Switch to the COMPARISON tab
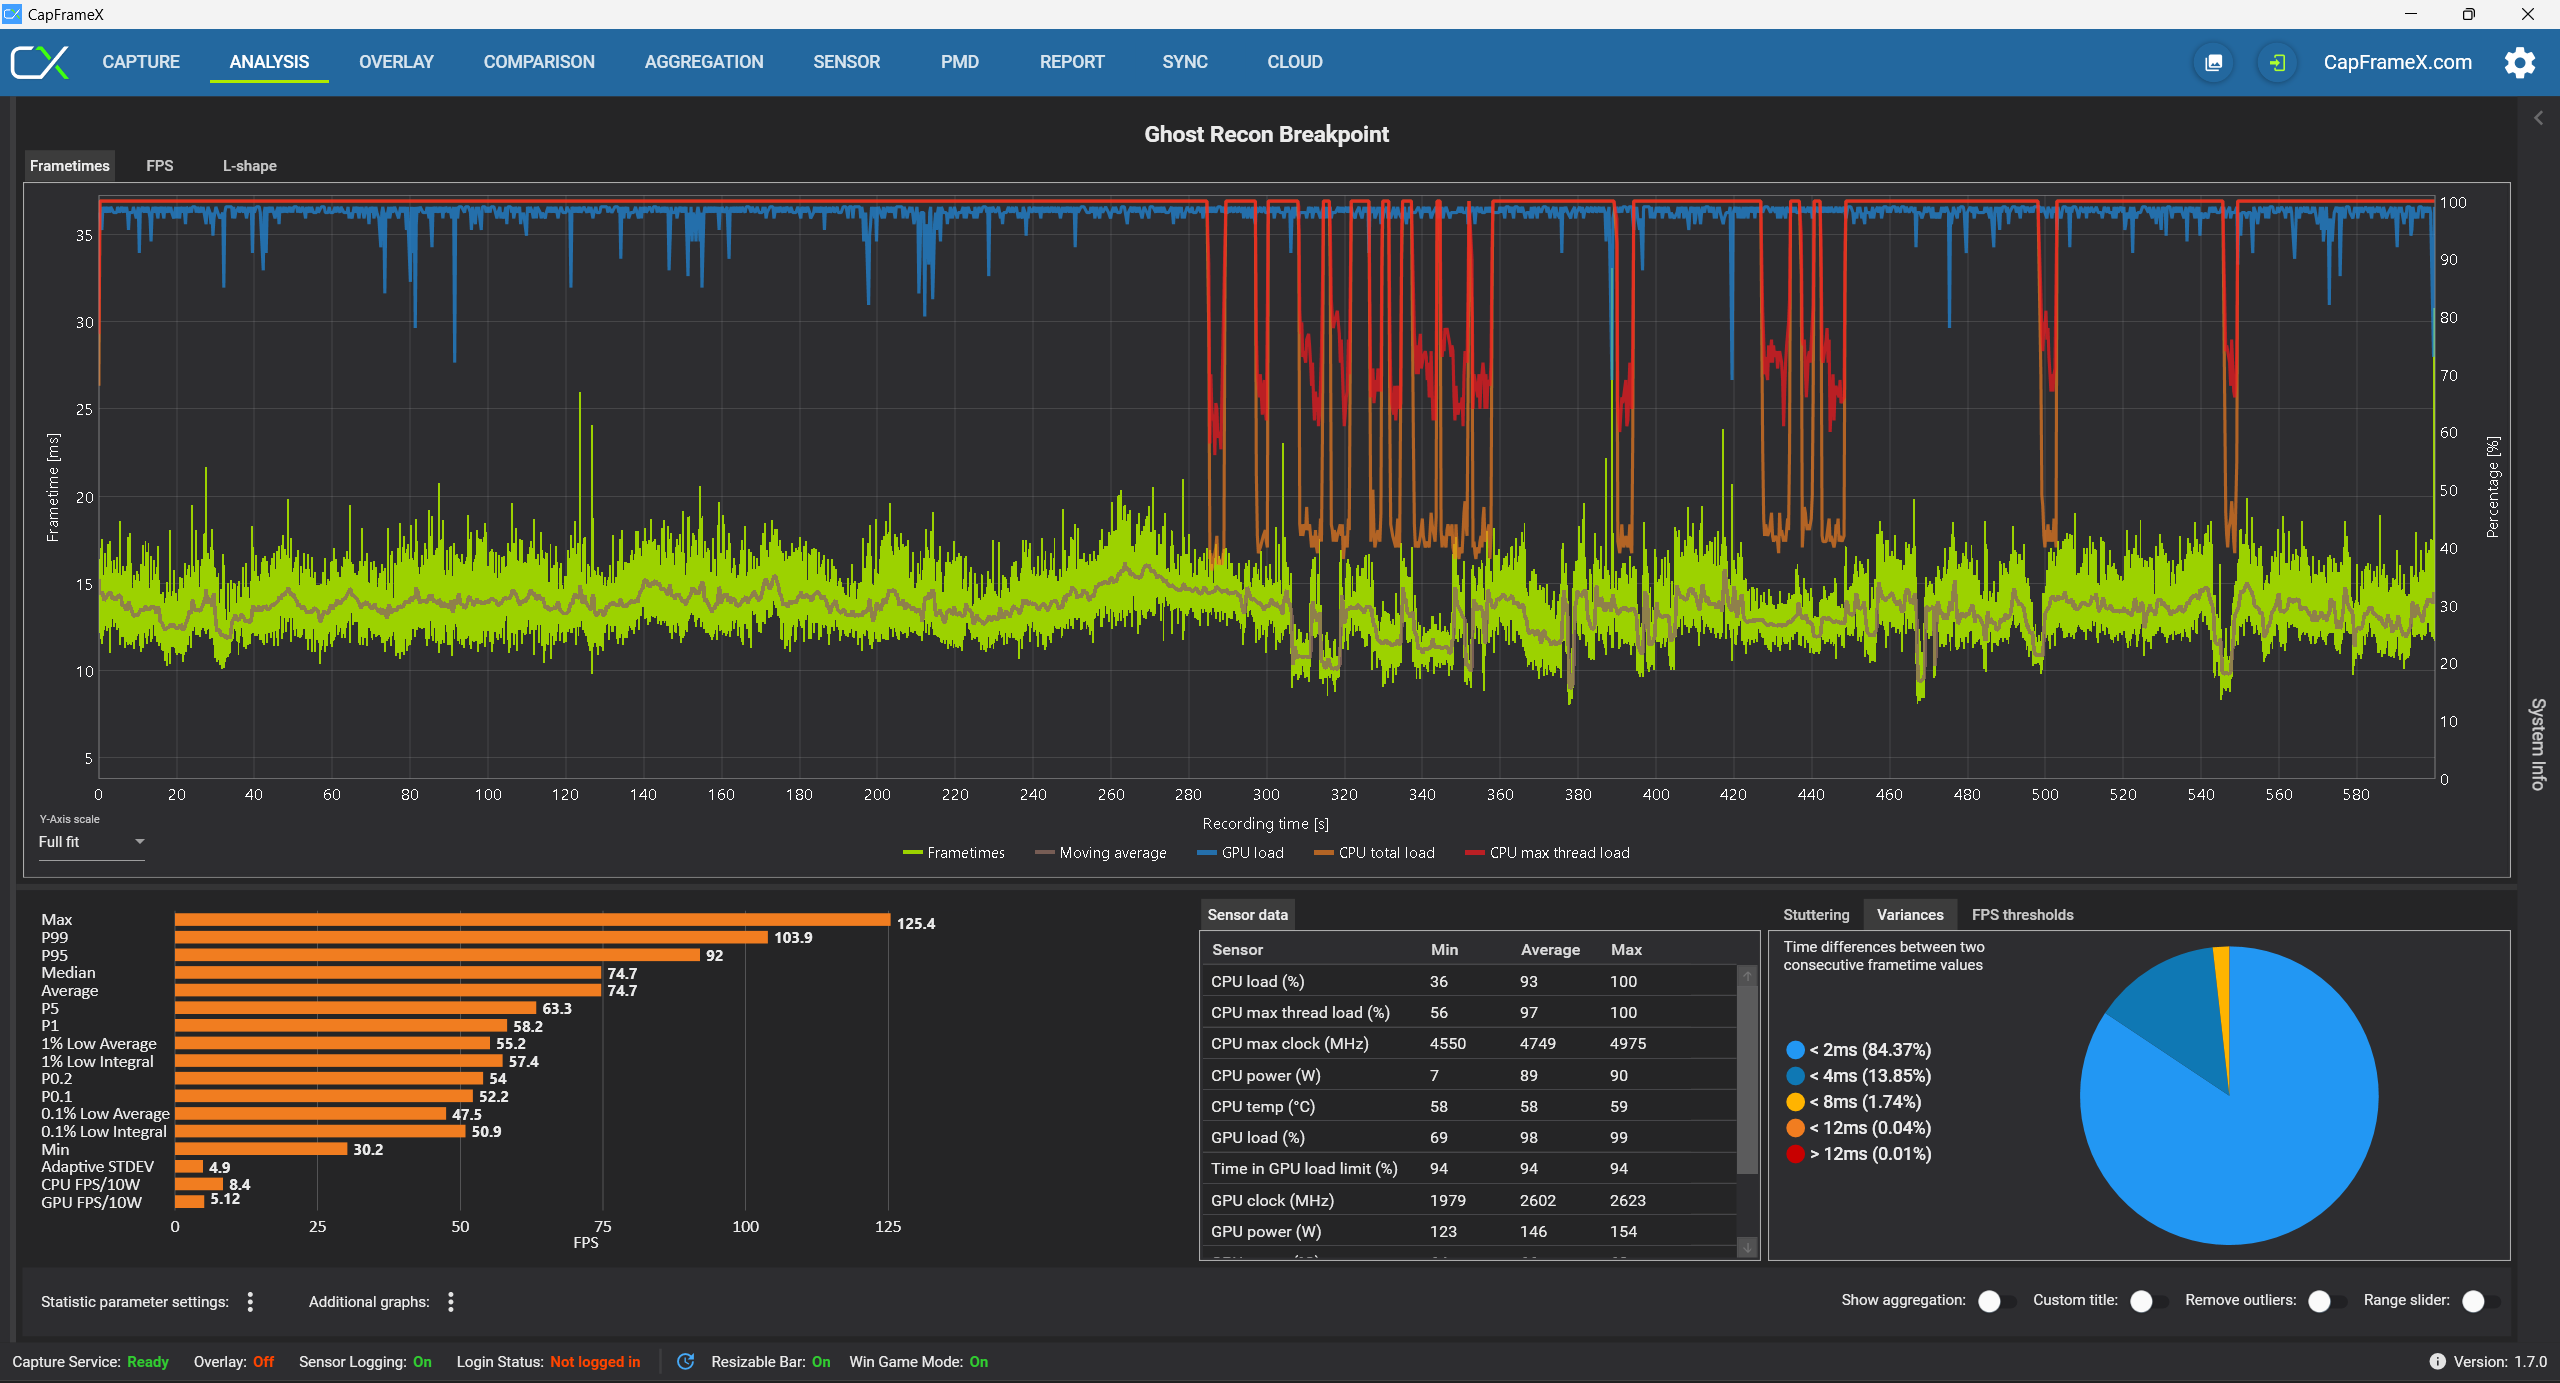Viewport: 2560px width, 1383px height. pyautogui.click(x=539, y=62)
